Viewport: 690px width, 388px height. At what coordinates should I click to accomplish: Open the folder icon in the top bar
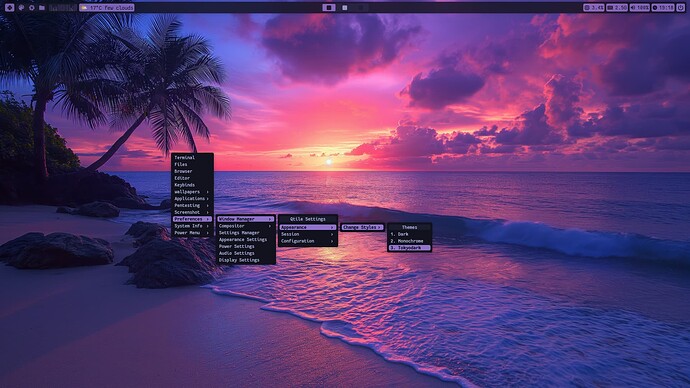(x=42, y=7)
